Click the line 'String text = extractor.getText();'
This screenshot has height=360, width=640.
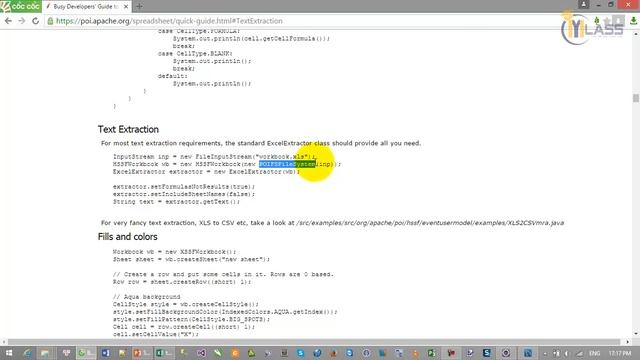point(176,202)
